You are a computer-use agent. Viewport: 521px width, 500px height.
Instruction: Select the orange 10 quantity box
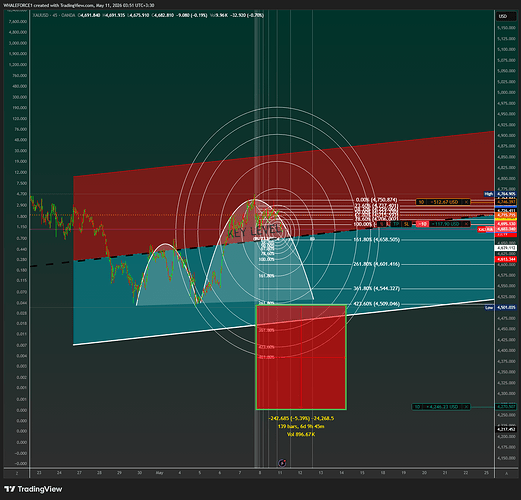pyautogui.click(x=421, y=202)
